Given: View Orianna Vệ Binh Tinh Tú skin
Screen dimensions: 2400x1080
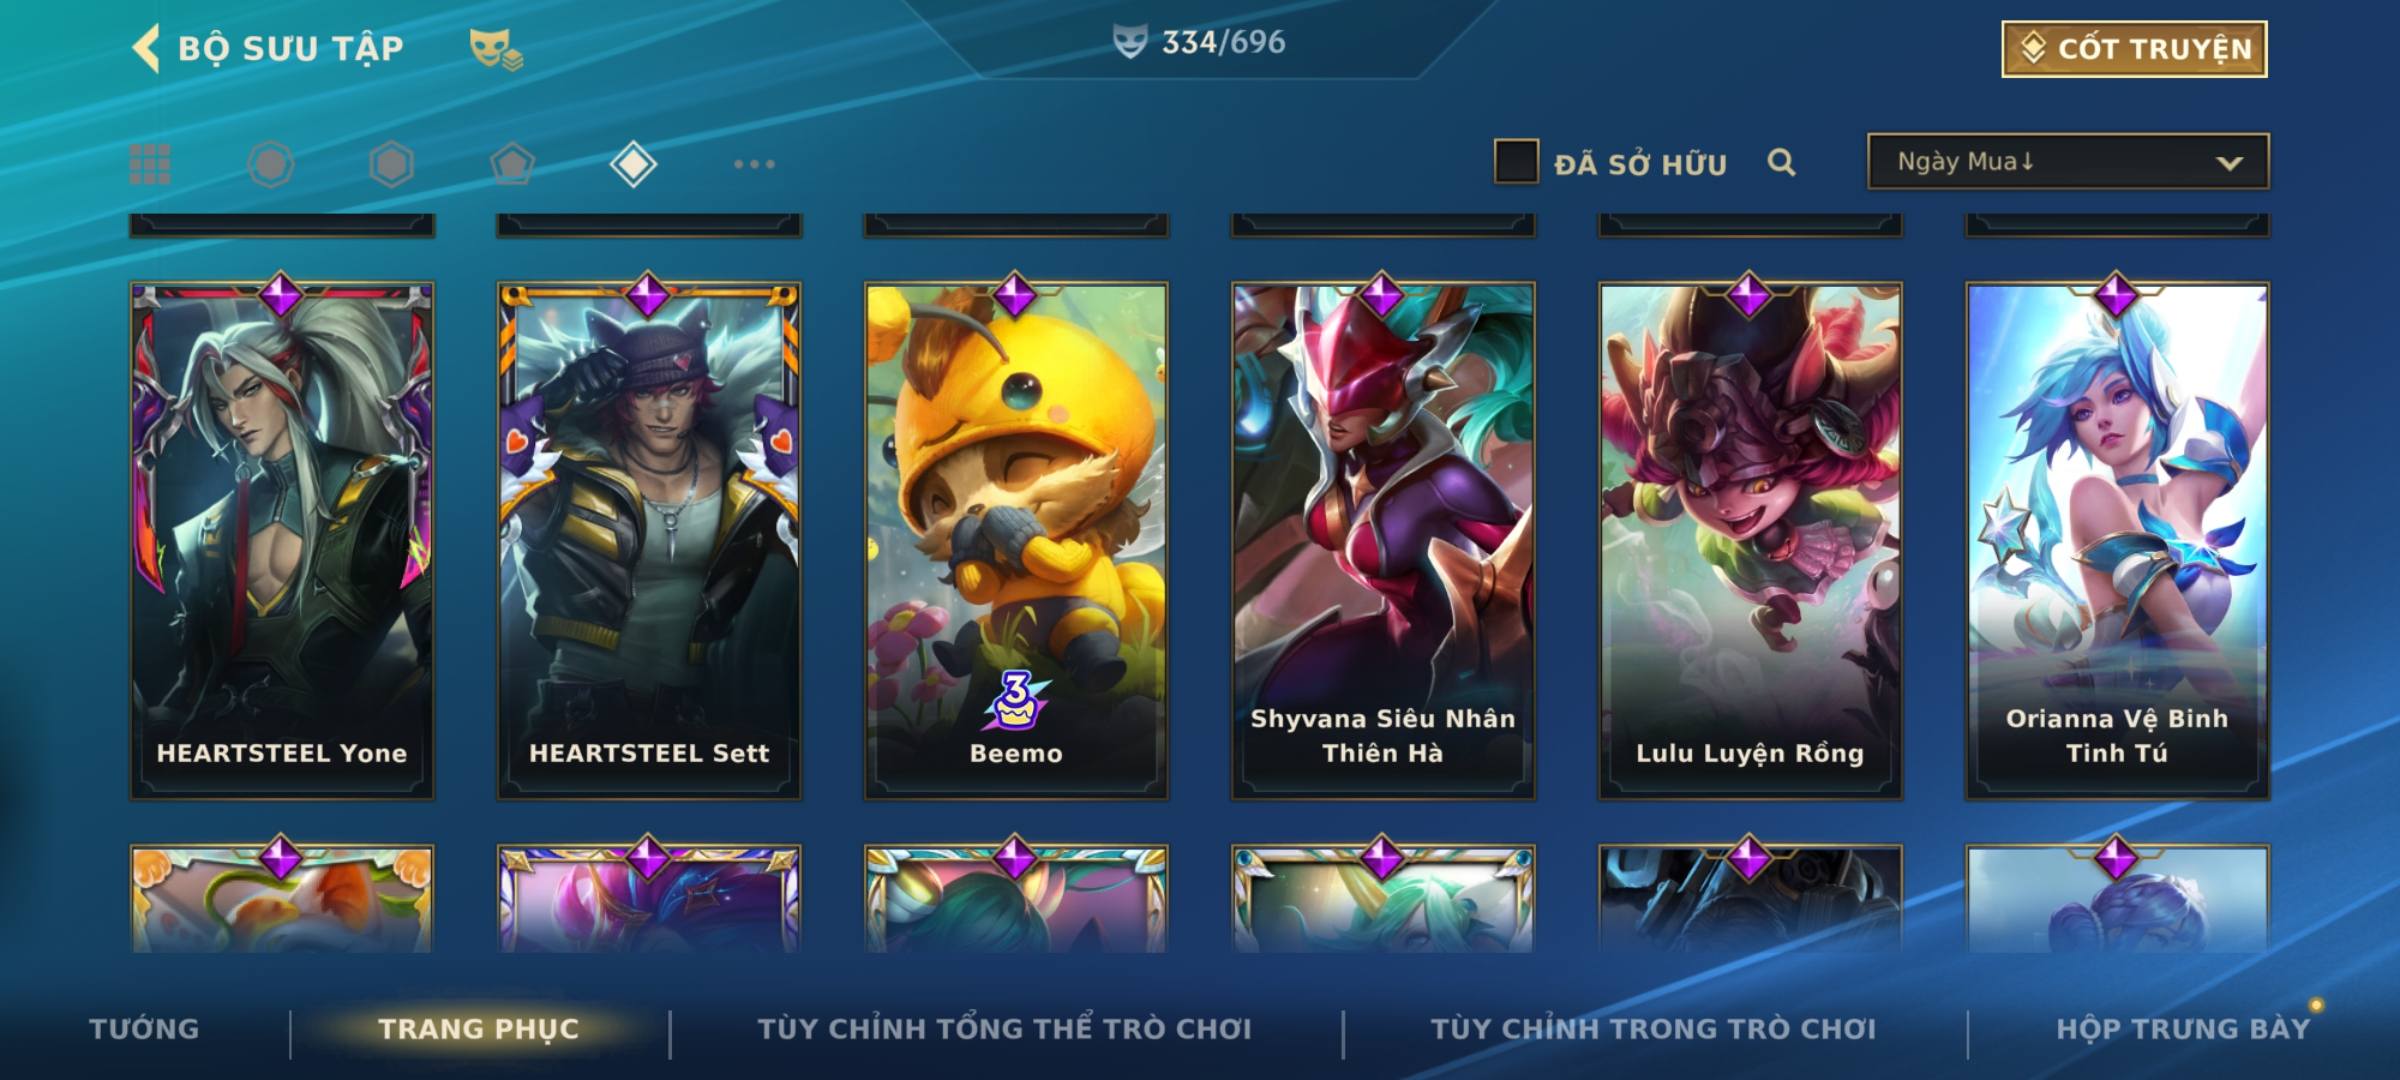Looking at the screenshot, I should [2117, 540].
